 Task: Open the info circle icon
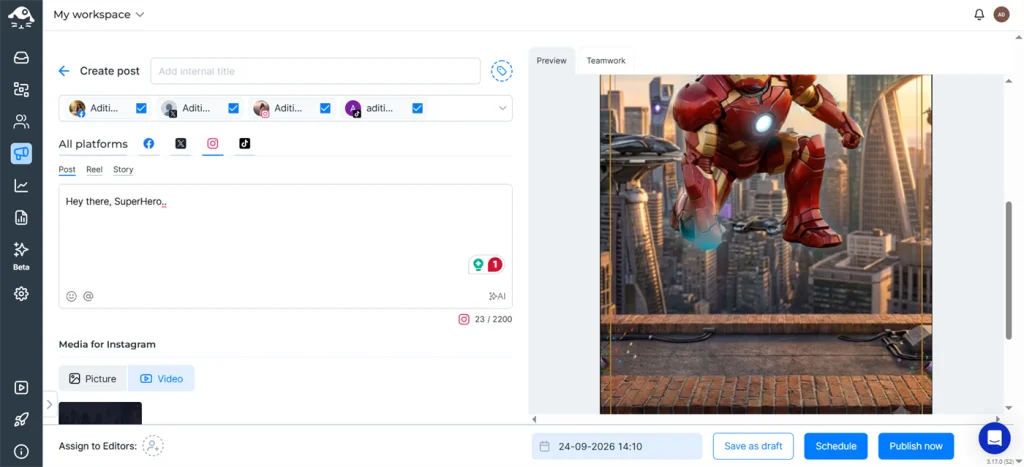point(21,451)
